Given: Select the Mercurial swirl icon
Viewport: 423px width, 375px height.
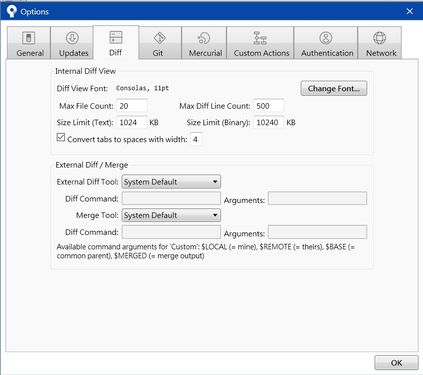Looking at the screenshot, I should pyautogui.click(x=204, y=38).
